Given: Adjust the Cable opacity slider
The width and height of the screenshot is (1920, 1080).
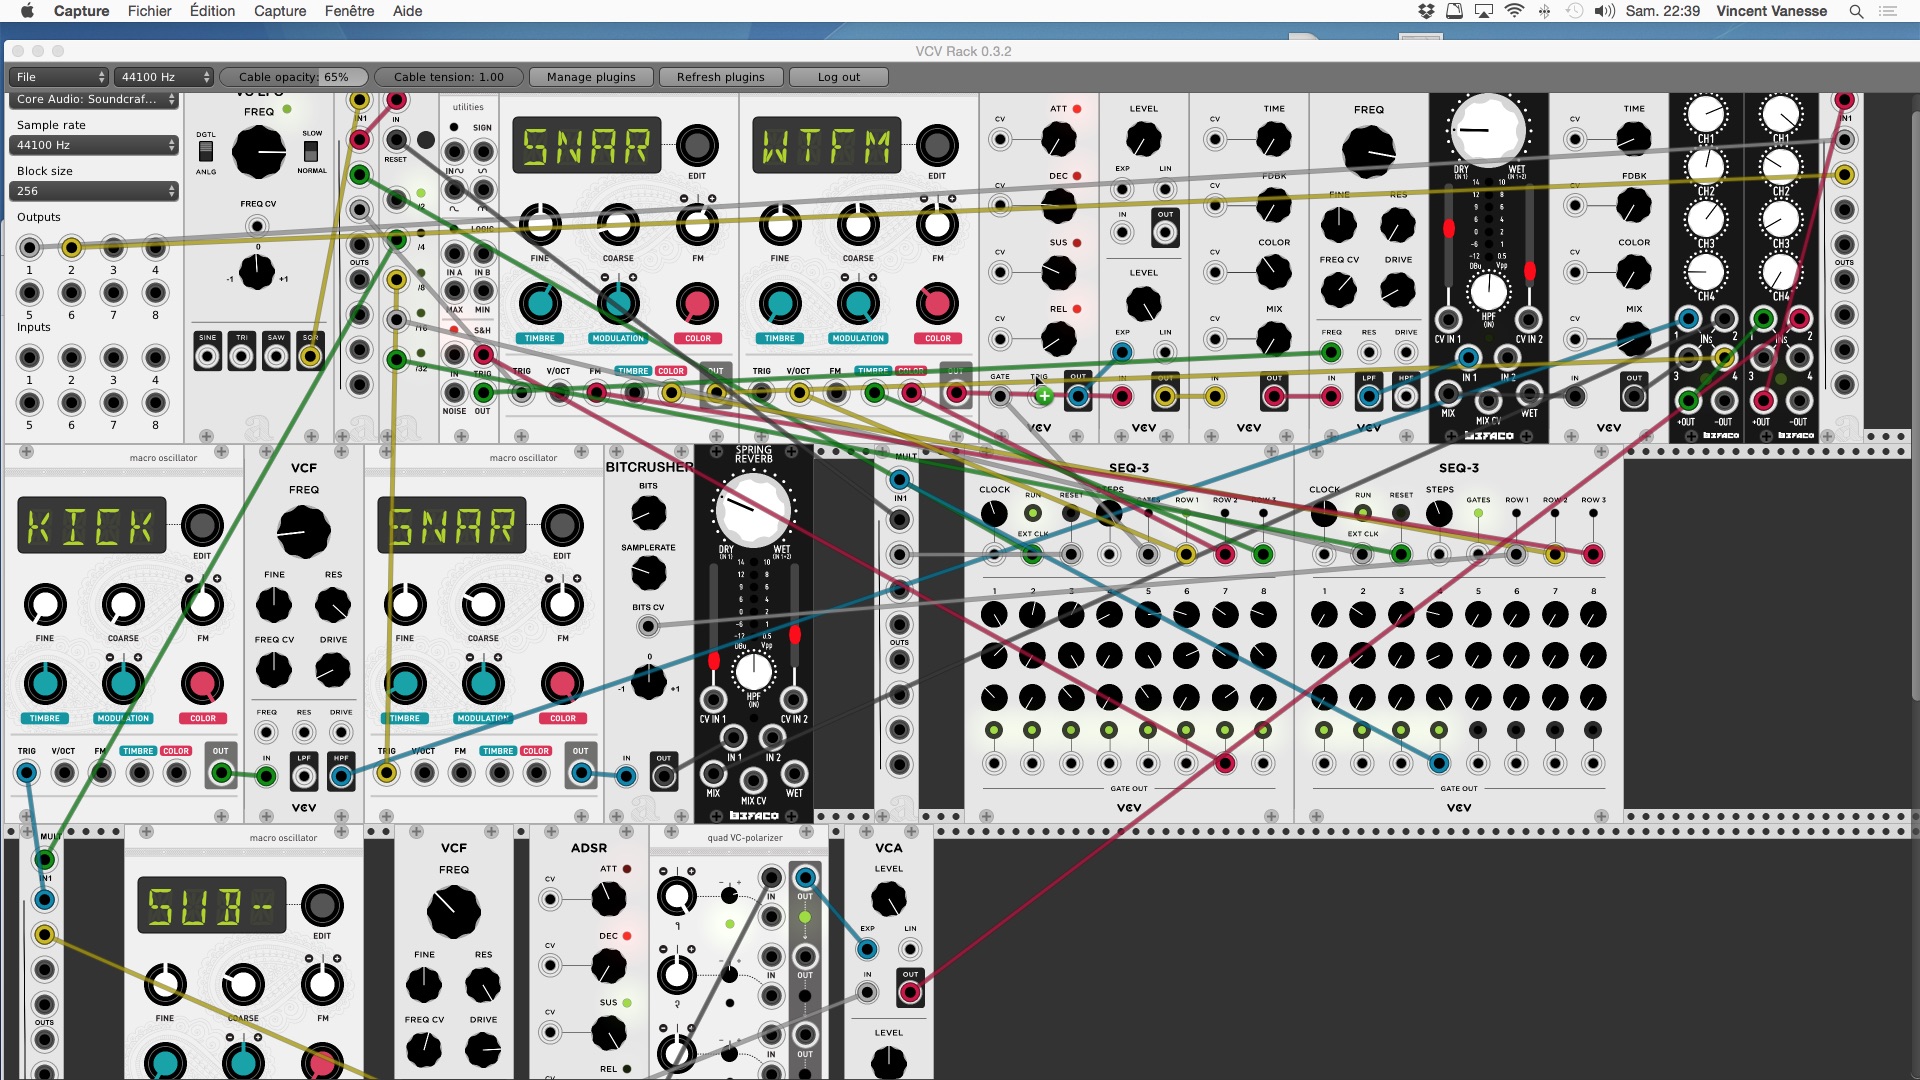Looking at the screenshot, I should click(294, 77).
